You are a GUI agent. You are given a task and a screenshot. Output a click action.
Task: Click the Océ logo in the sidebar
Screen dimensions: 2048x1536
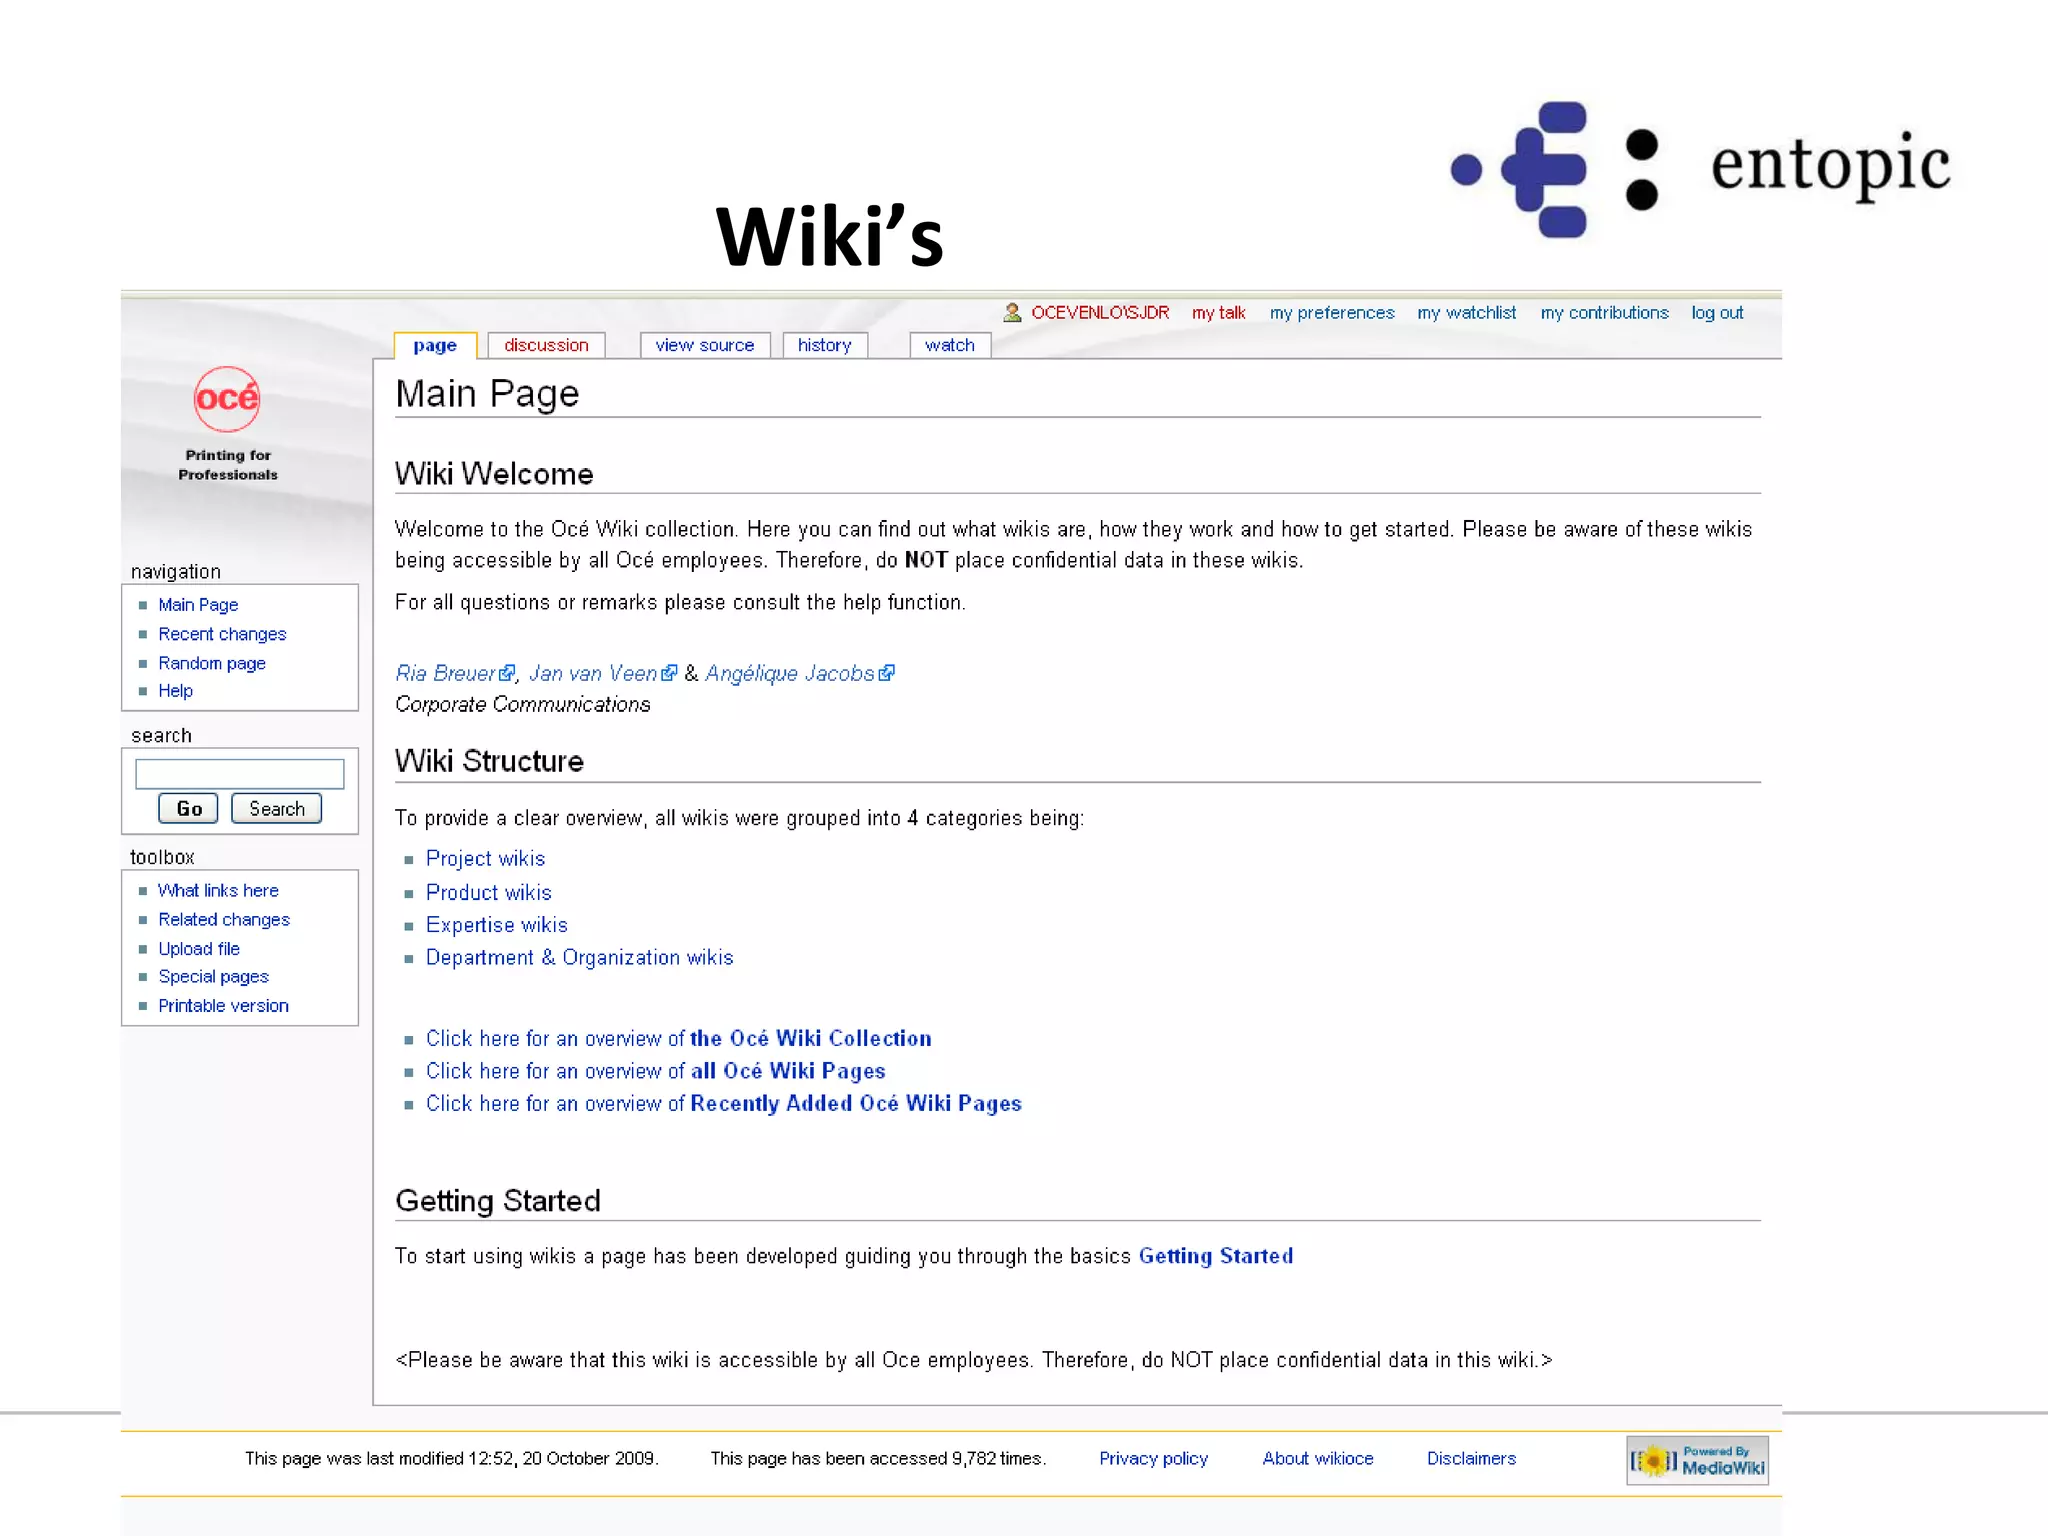[x=227, y=399]
